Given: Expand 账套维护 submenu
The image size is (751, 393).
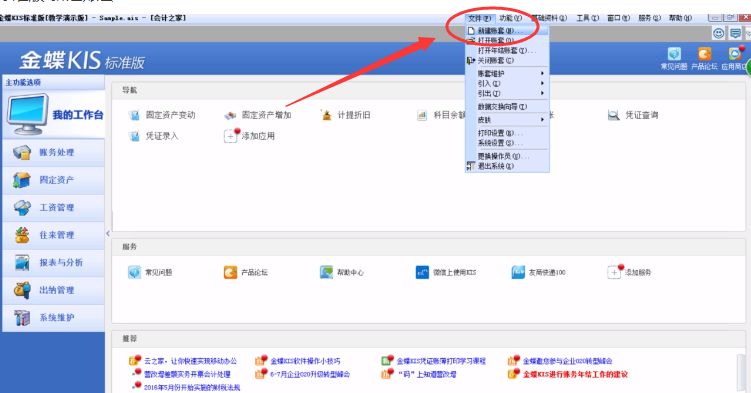Looking at the screenshot, I should tap(507, 74).
